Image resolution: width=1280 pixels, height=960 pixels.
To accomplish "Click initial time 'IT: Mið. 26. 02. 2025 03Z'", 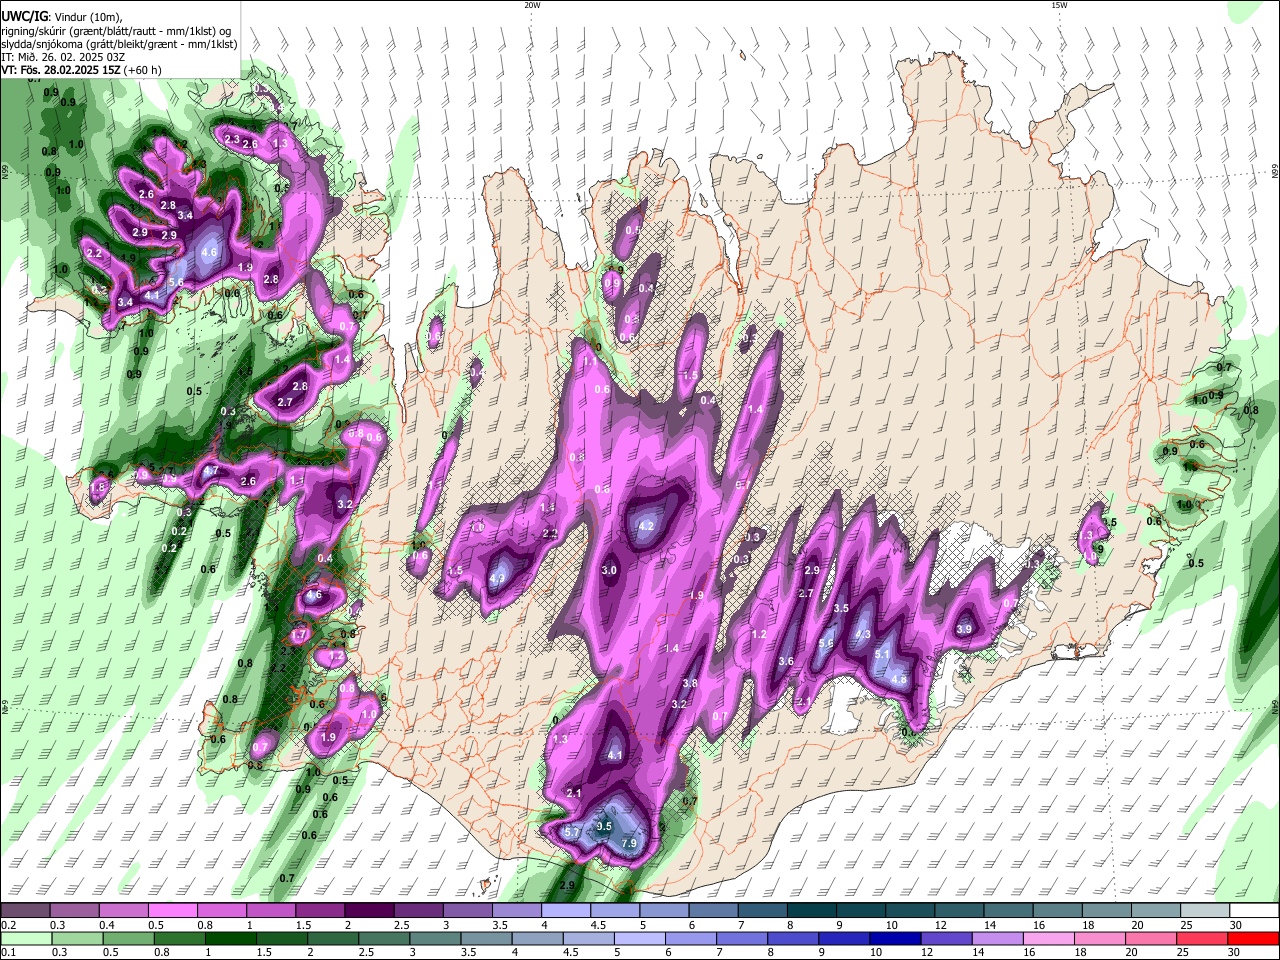I will 62,57.
